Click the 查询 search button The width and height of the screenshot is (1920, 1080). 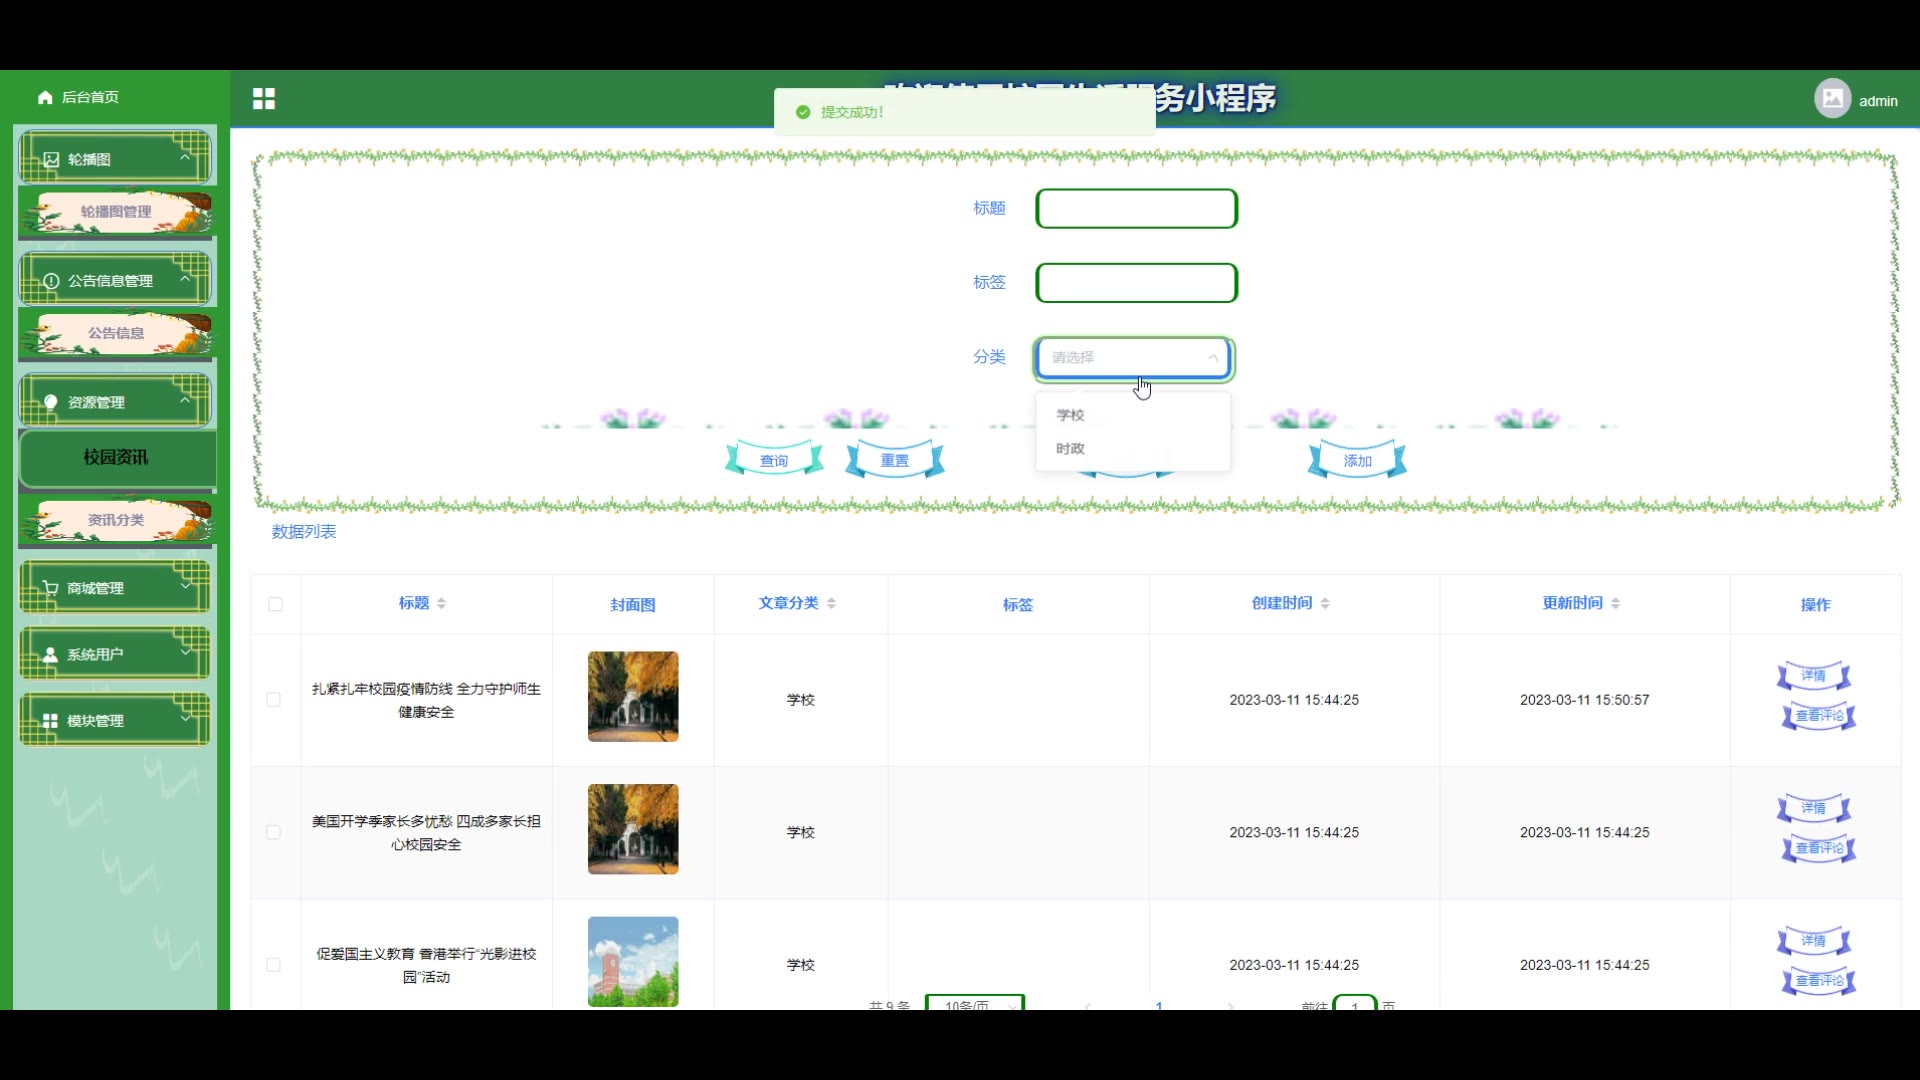click(774, 460)
